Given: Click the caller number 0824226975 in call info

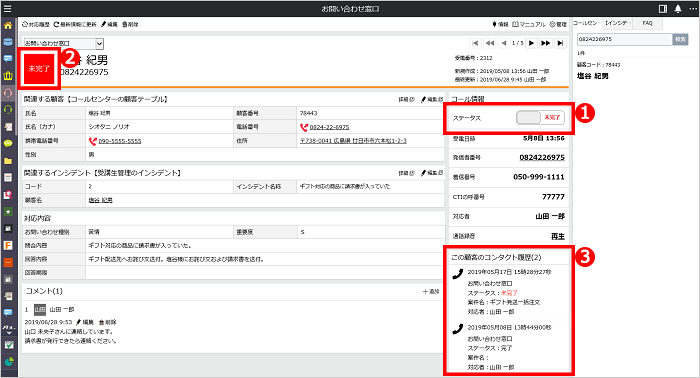Looking at the screenshot, I should 542,158.
